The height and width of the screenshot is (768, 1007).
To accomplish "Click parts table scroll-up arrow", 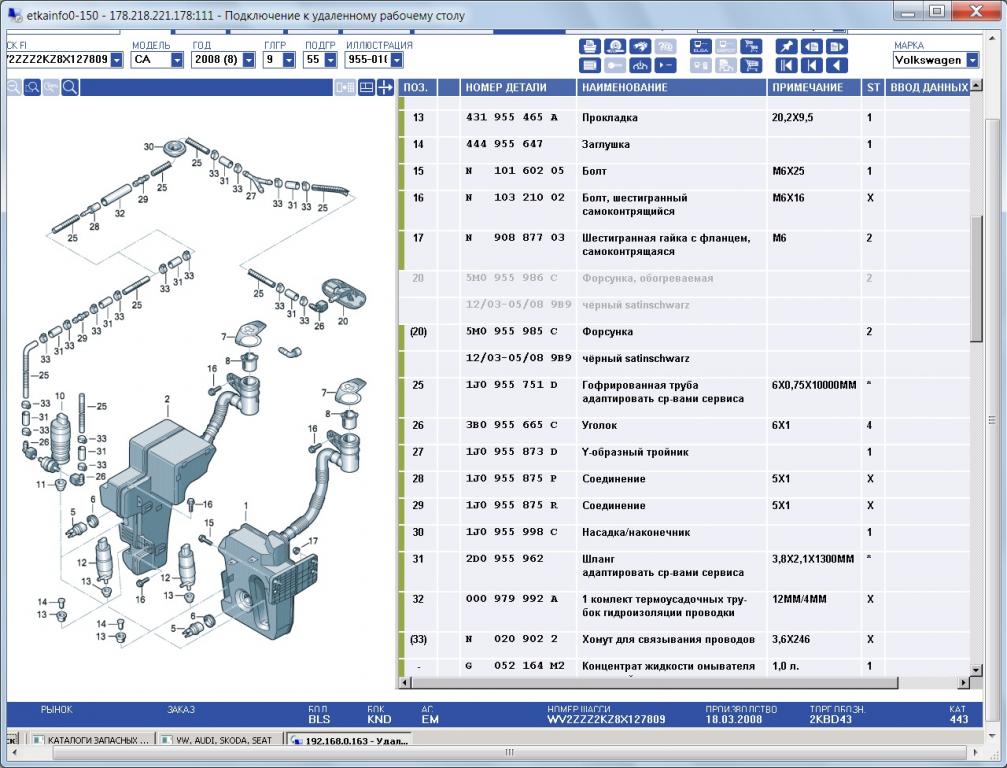I will 976,85.
